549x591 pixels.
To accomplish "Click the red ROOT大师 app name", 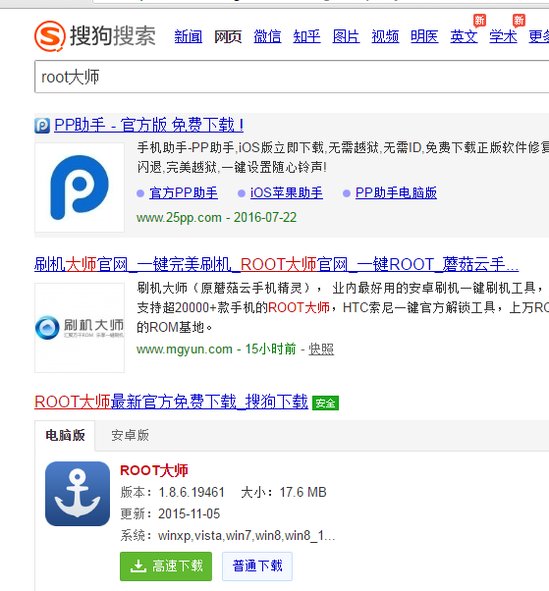I will (154, 470).
